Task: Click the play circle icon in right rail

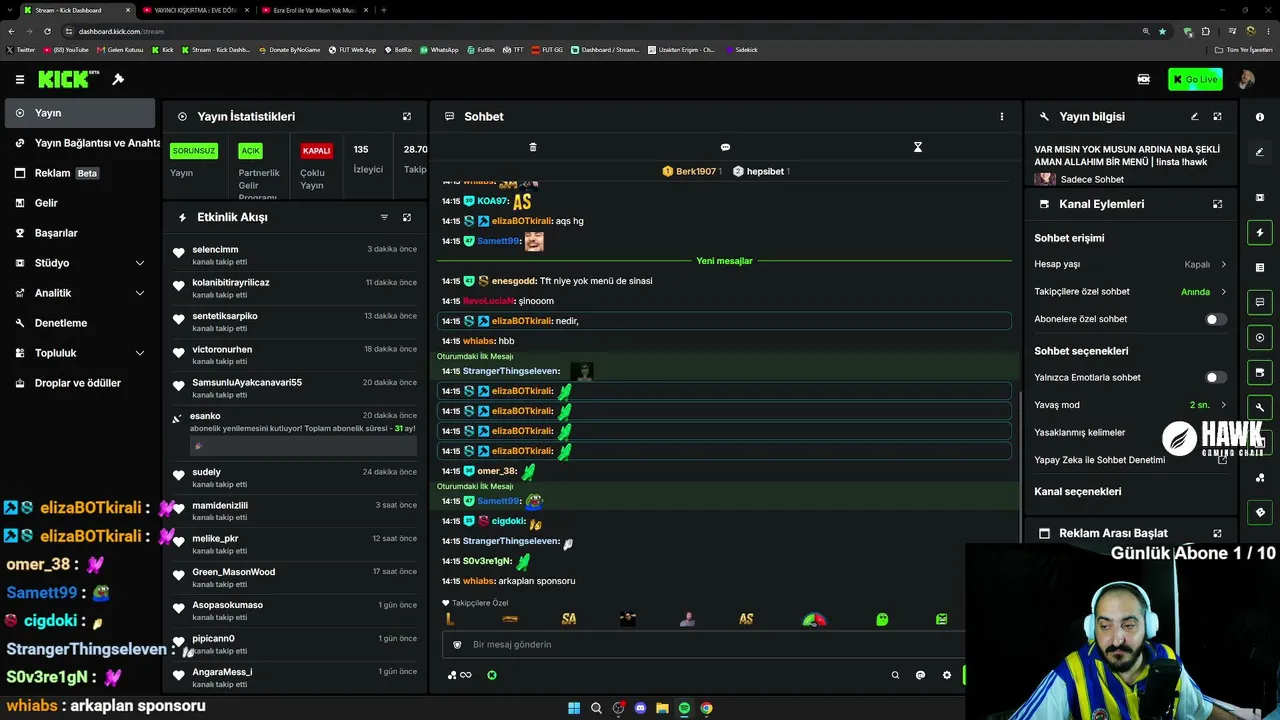Action: coord(1260,338)
